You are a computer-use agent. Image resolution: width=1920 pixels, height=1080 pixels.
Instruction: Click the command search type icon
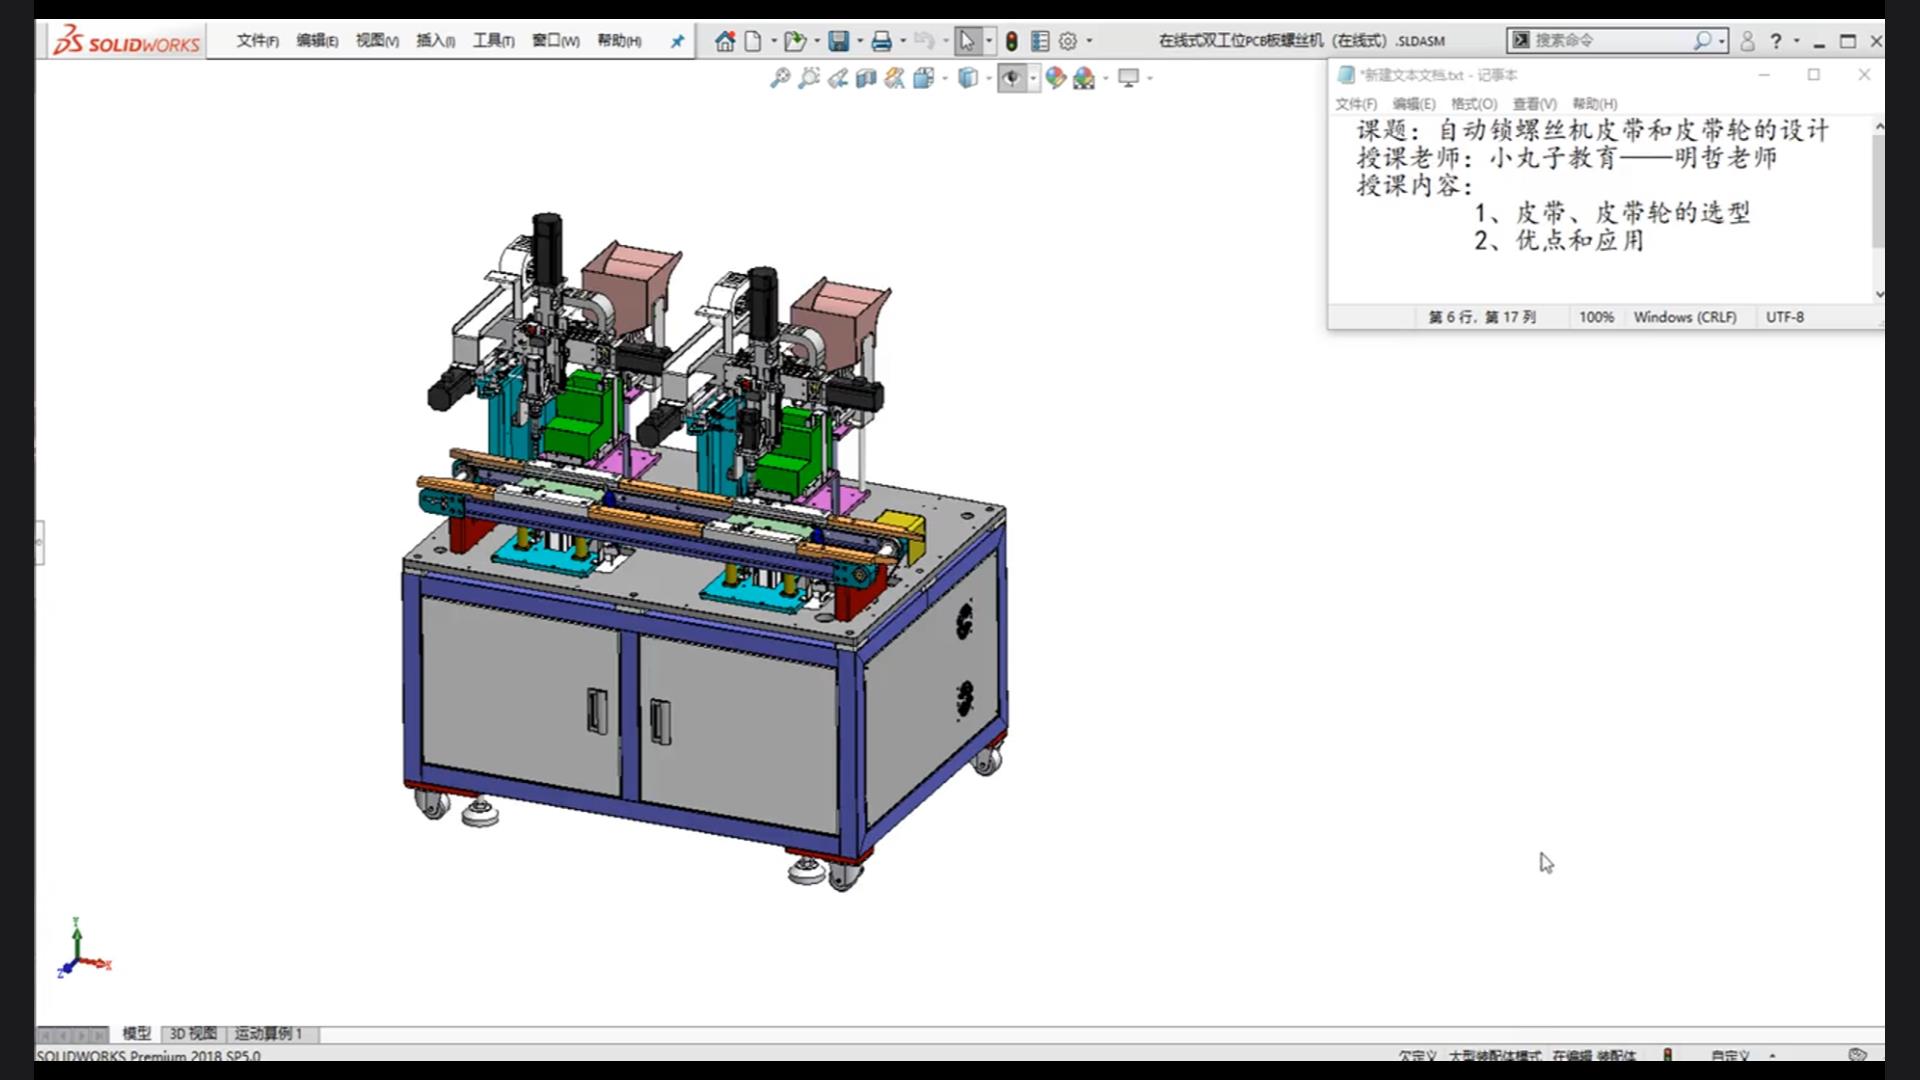tap(1521, 40)
